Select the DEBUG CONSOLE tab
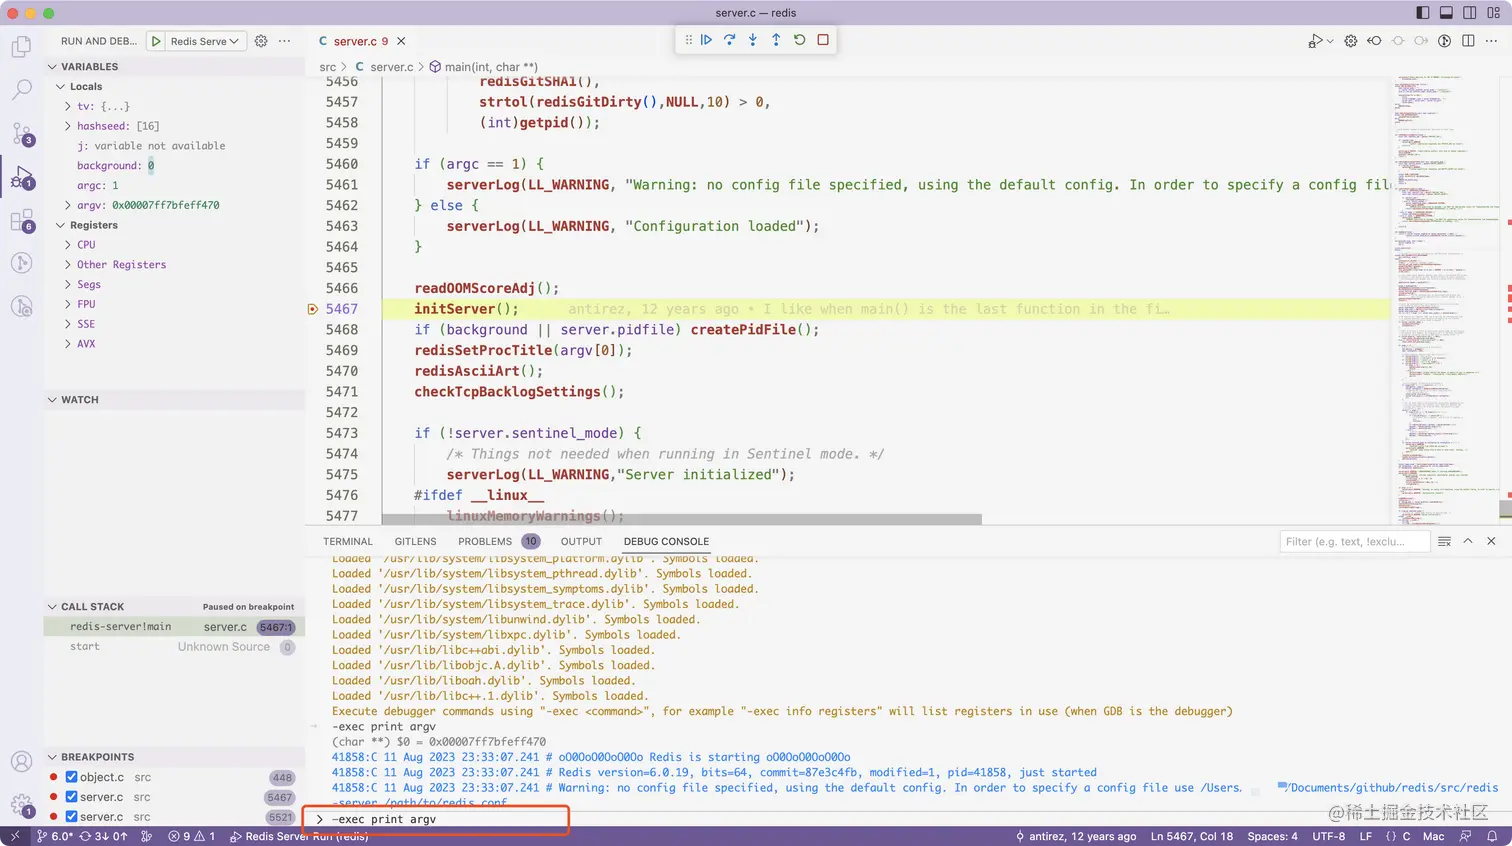1512x846 pixels. [x=666, y=541]
